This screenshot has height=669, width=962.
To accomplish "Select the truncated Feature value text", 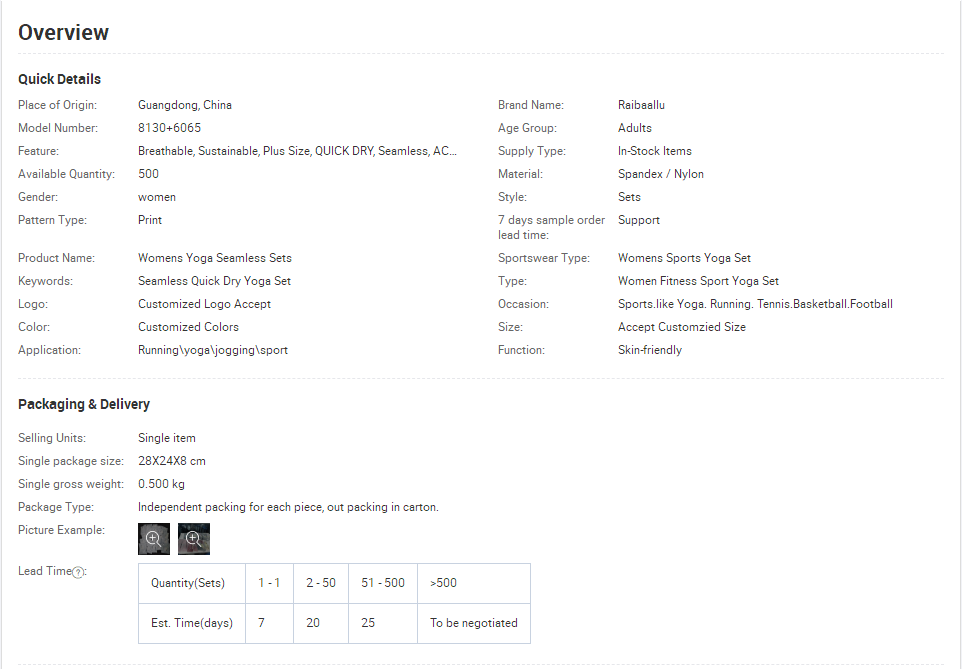I will (x=298, y=151).
